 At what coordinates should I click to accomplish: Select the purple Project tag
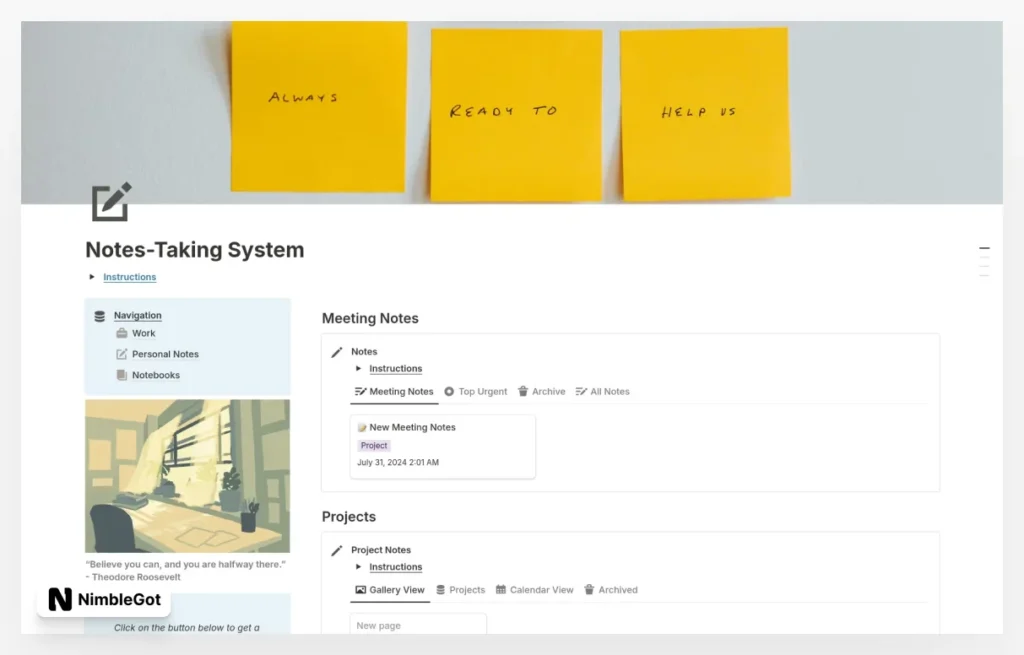tap(373, 445)
